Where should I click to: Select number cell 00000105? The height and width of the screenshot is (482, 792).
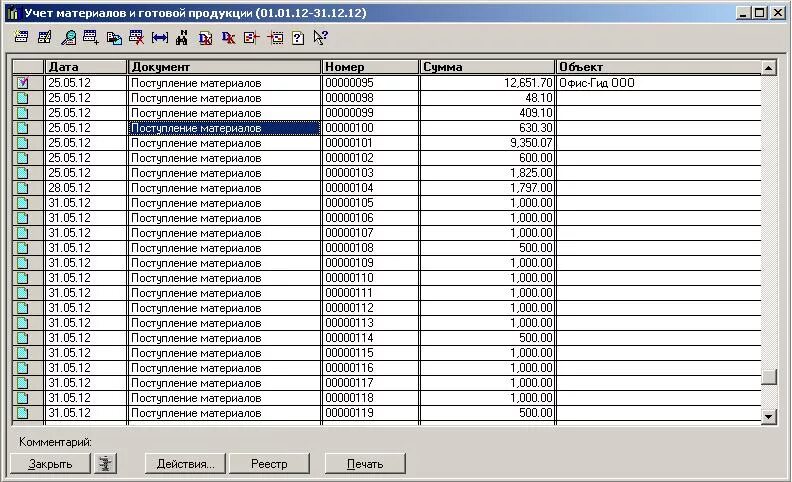pos(371,203)
